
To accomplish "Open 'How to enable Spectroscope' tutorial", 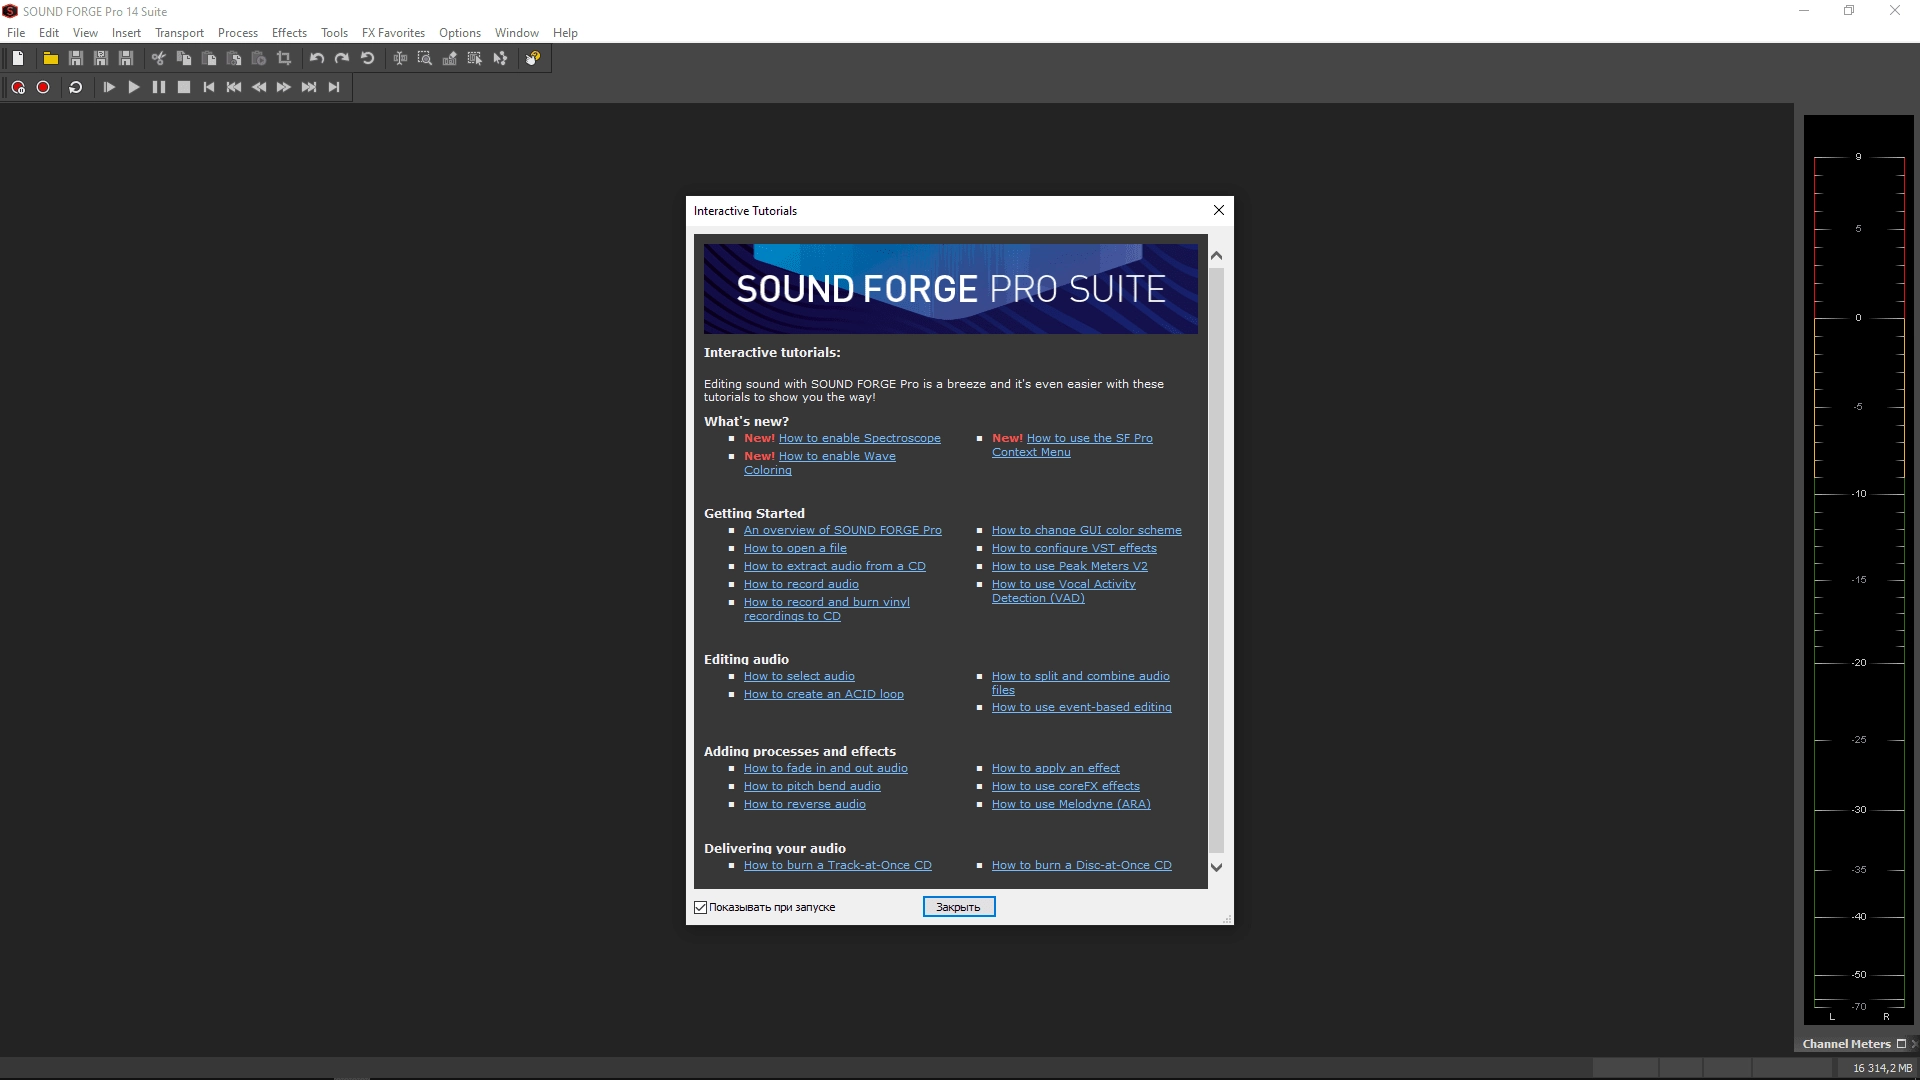I will tap(859, 438).
